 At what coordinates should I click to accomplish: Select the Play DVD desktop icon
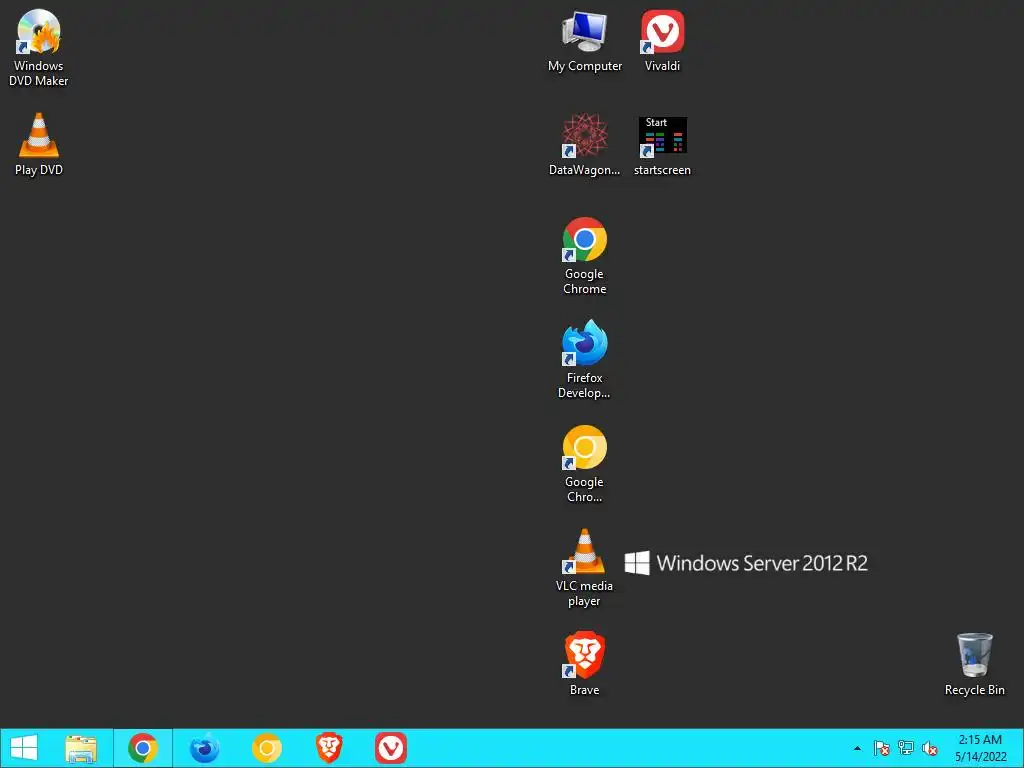click(x=39, y=144)
